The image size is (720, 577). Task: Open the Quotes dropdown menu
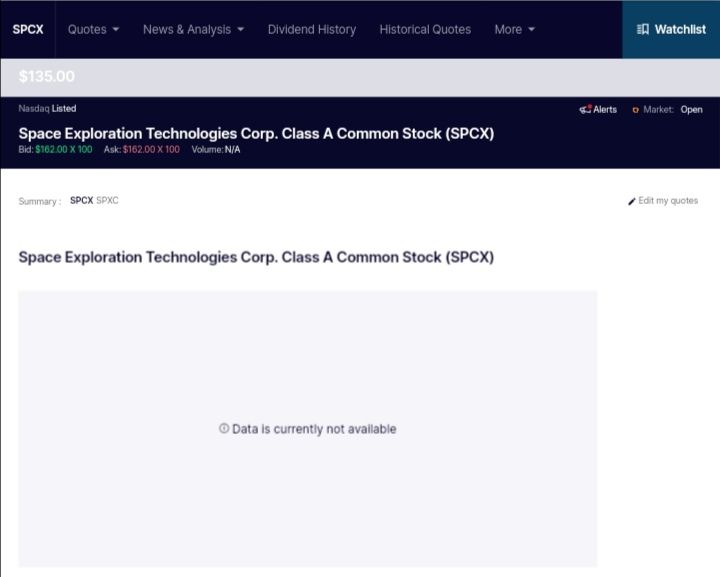pos(93,29)
